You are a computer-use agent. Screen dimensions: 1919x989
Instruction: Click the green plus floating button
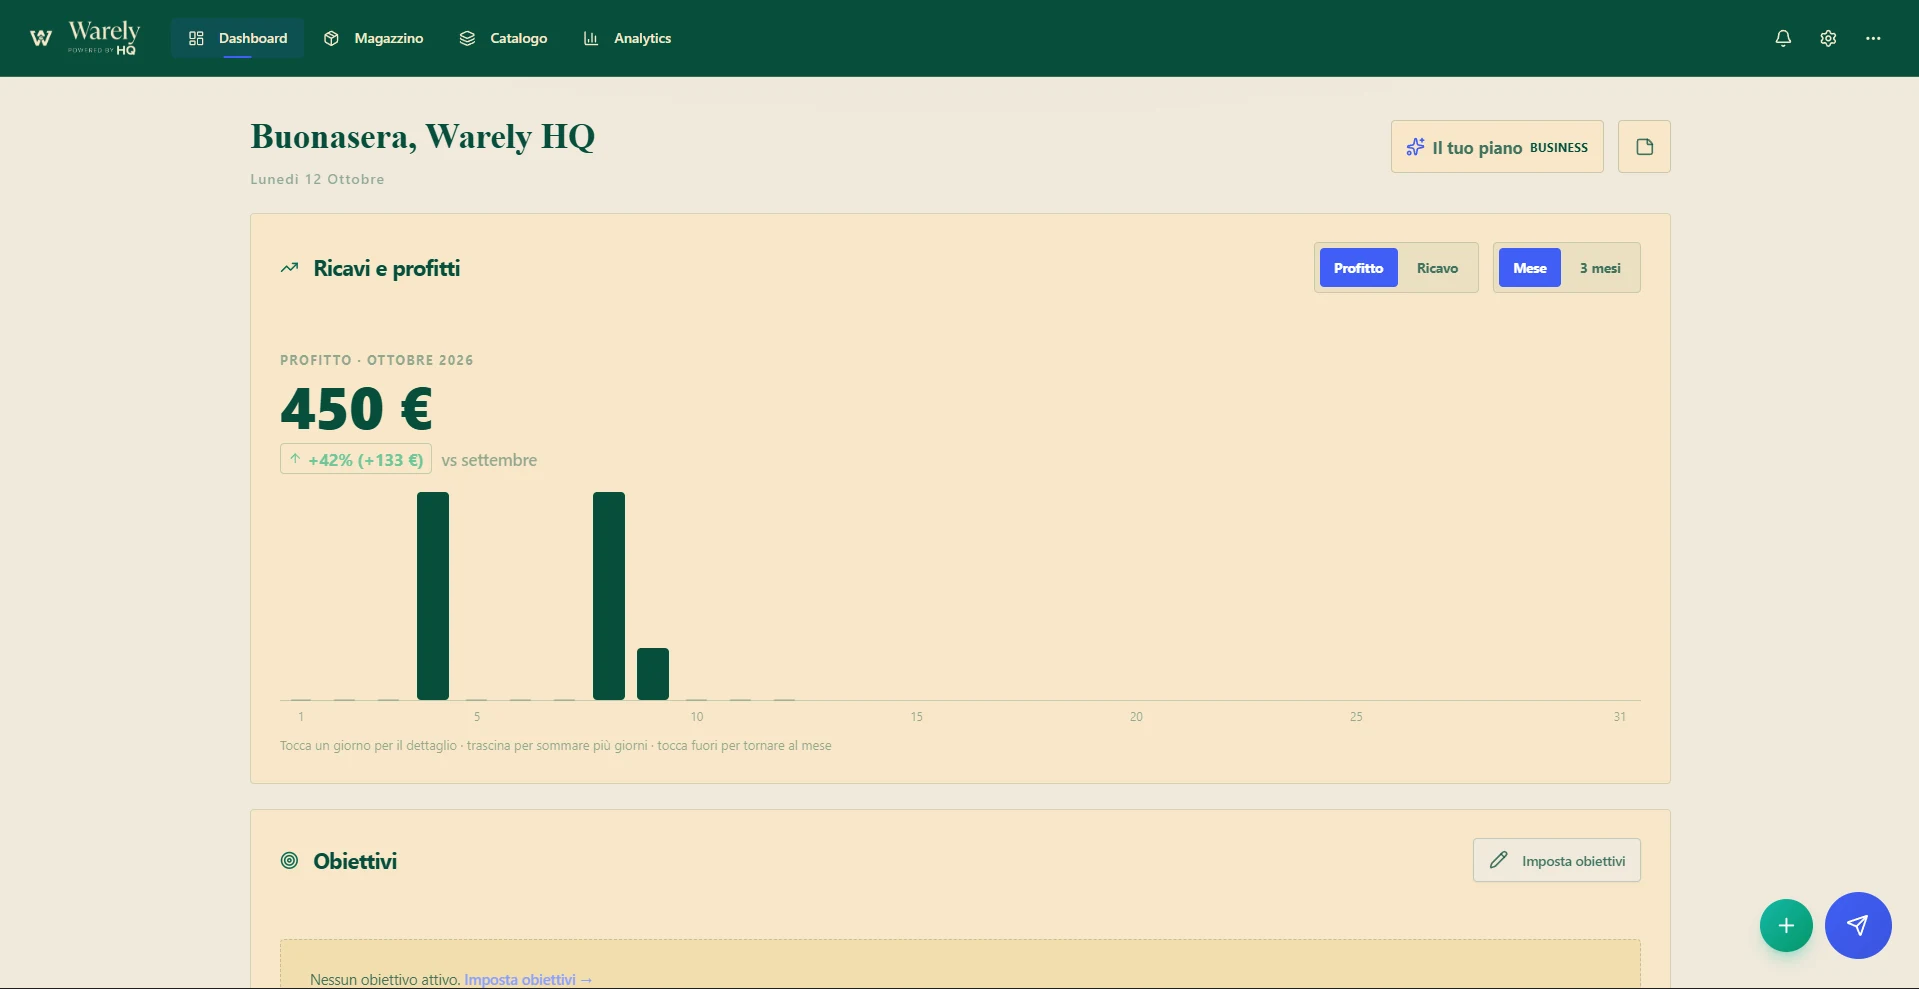(x=1786, y=926)
